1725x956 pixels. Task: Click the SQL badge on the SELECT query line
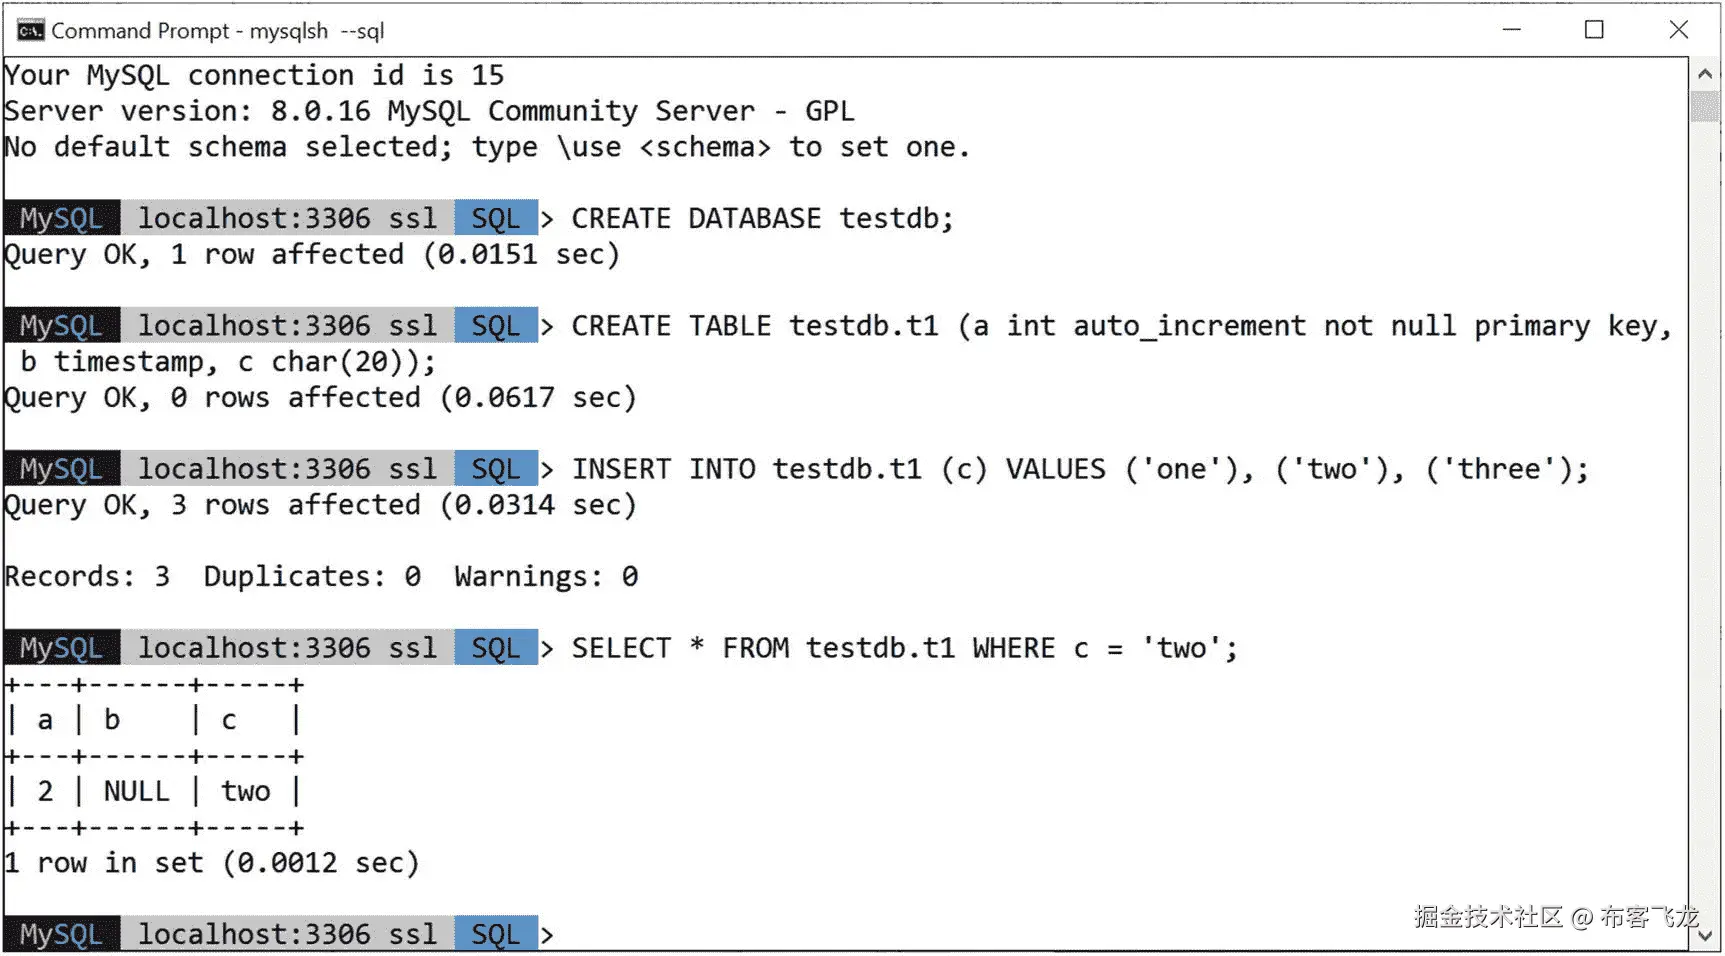point(495,647)
